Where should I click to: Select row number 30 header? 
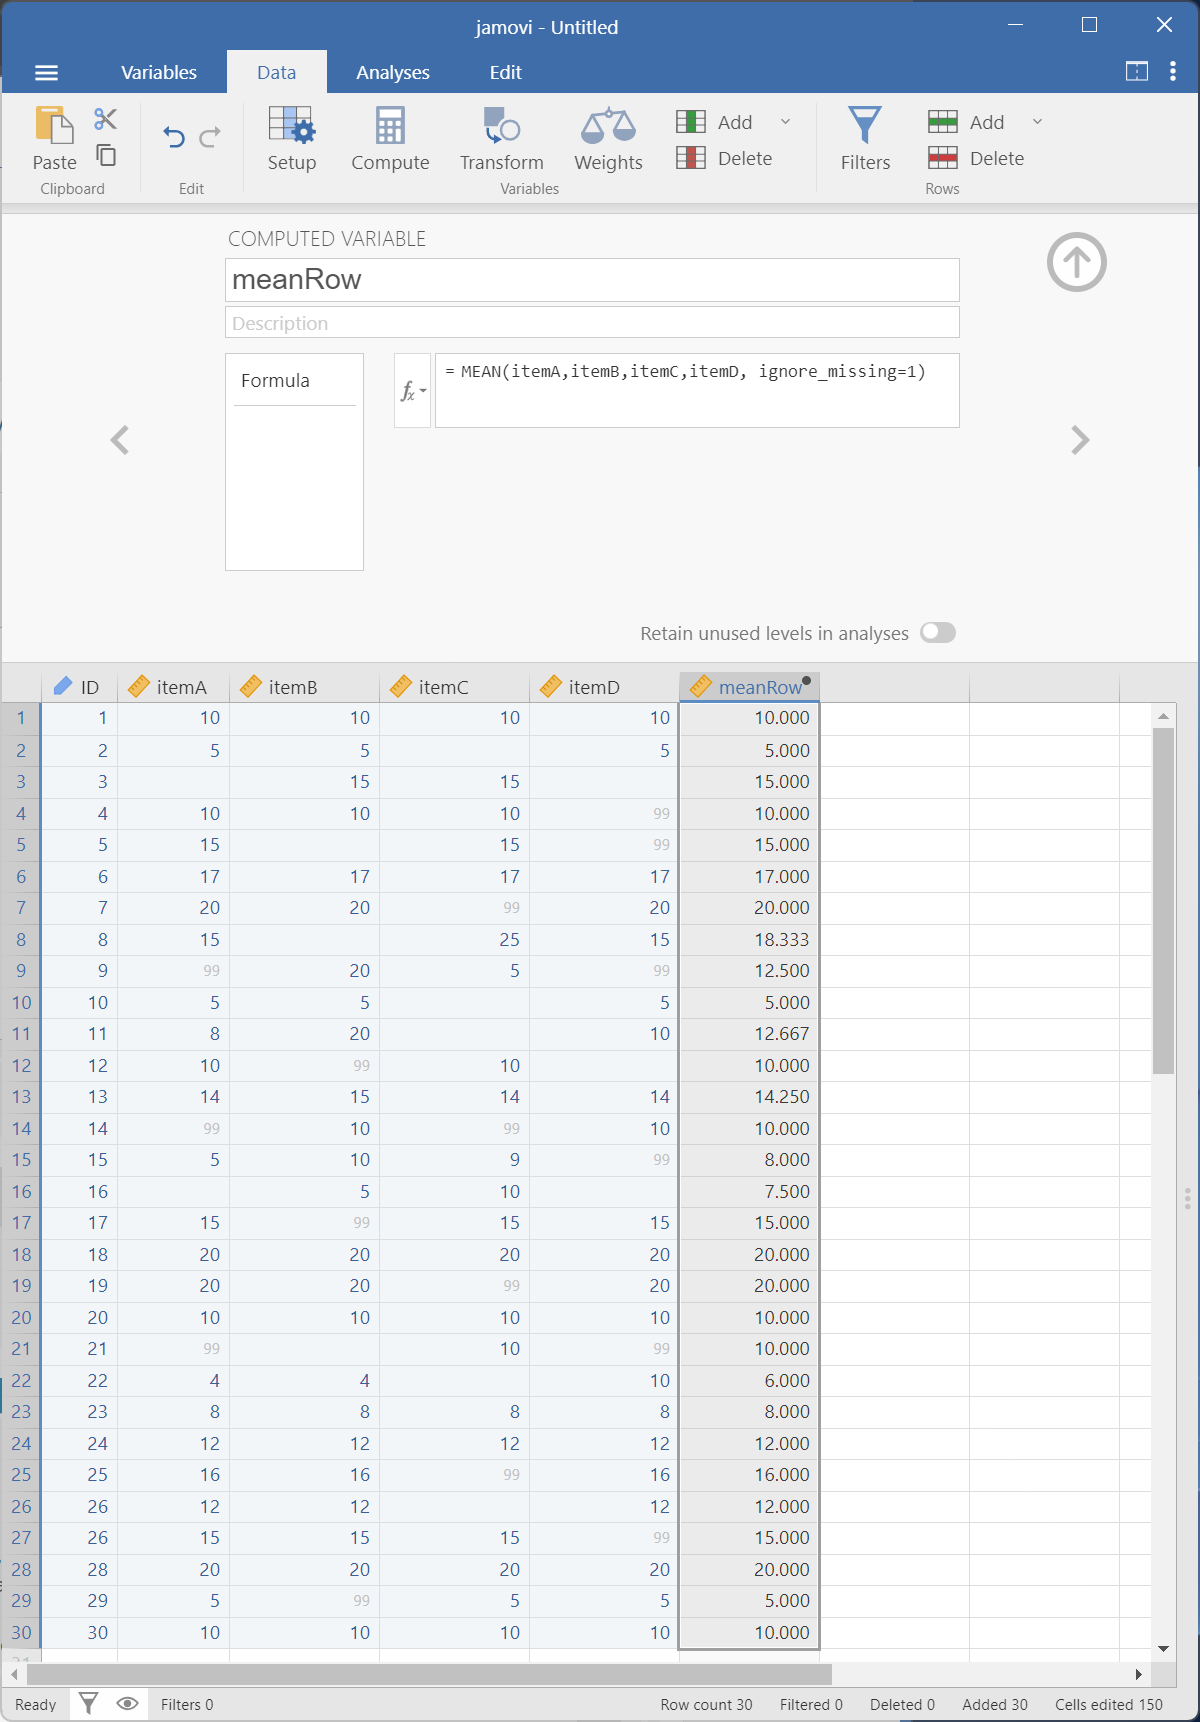pyautogui.click(x=21, y=1633)
